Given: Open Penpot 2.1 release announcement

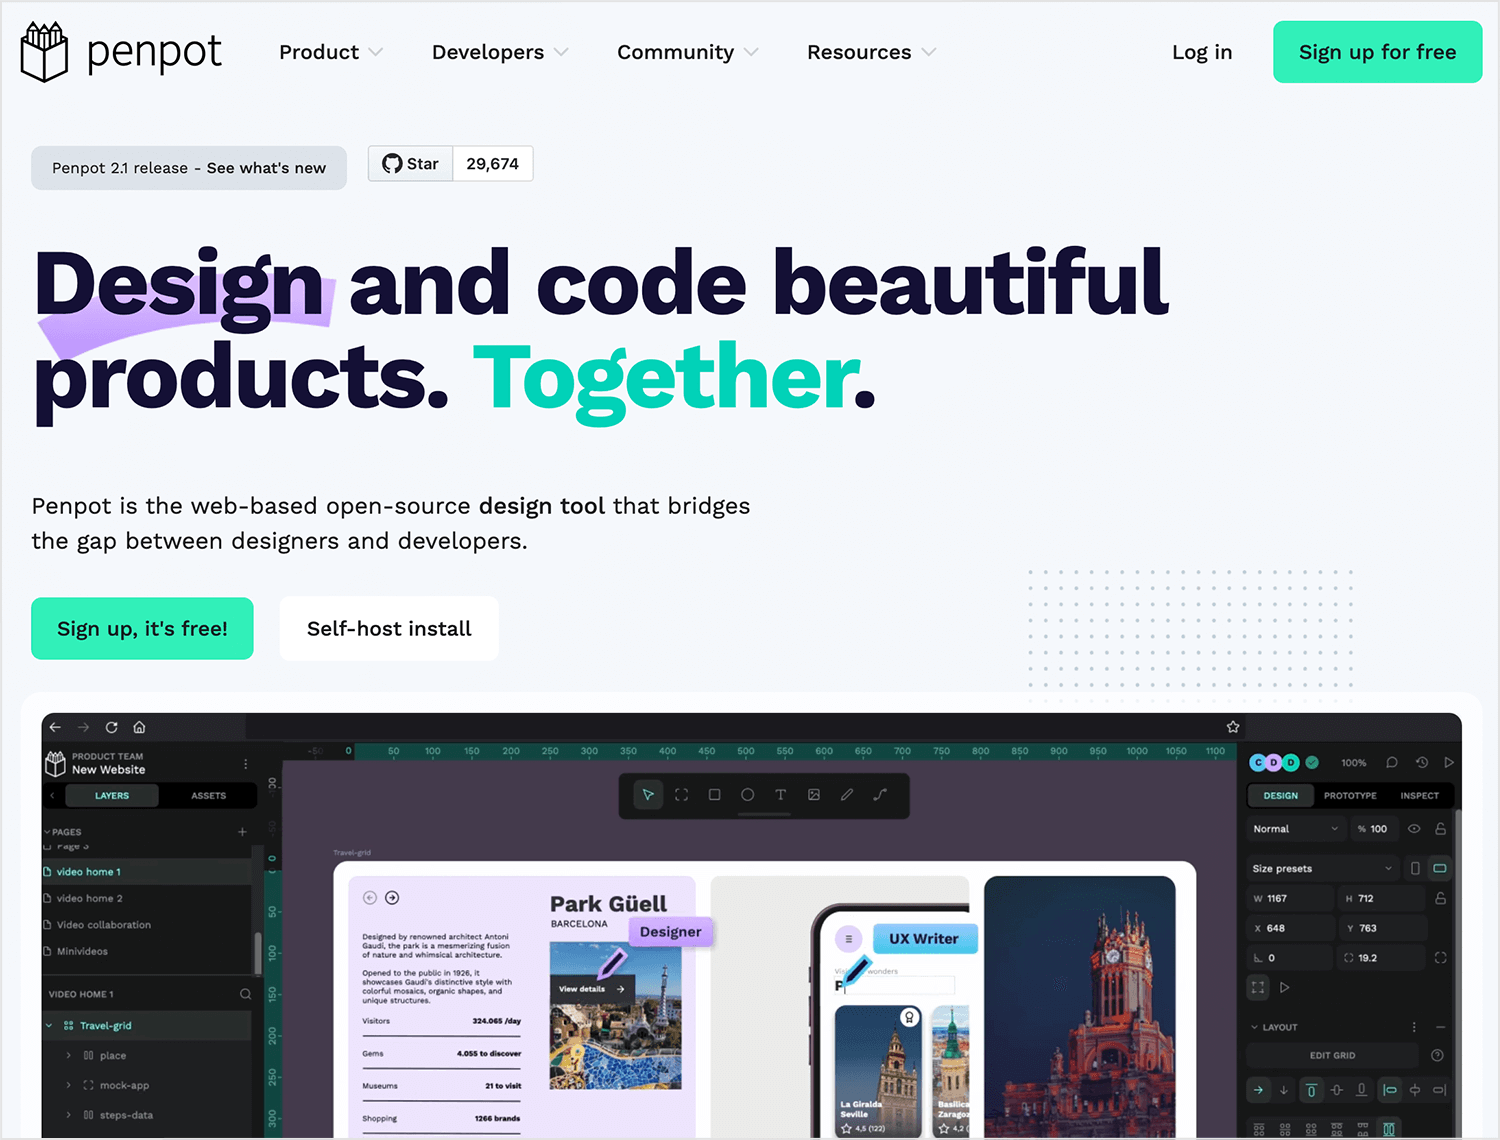Looking at the screenshot, I should [x=189, y=168].
